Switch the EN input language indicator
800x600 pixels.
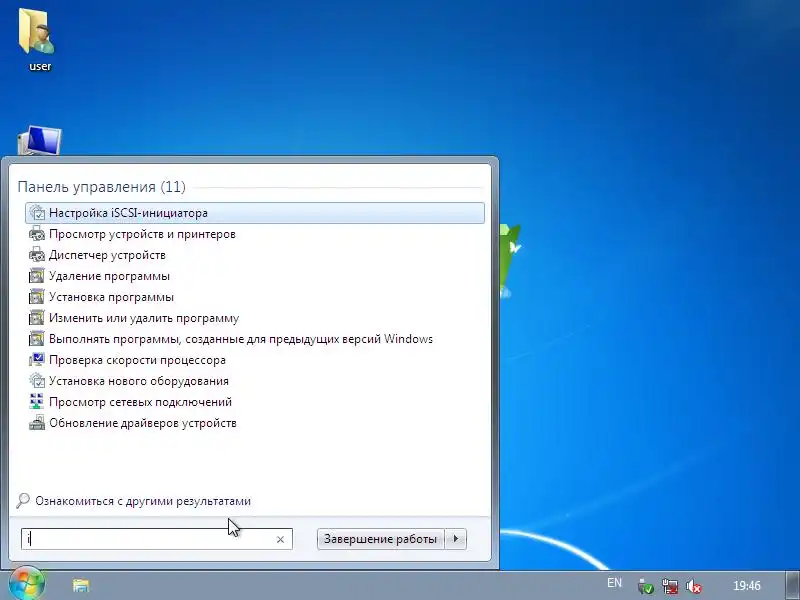click(614, 583)
